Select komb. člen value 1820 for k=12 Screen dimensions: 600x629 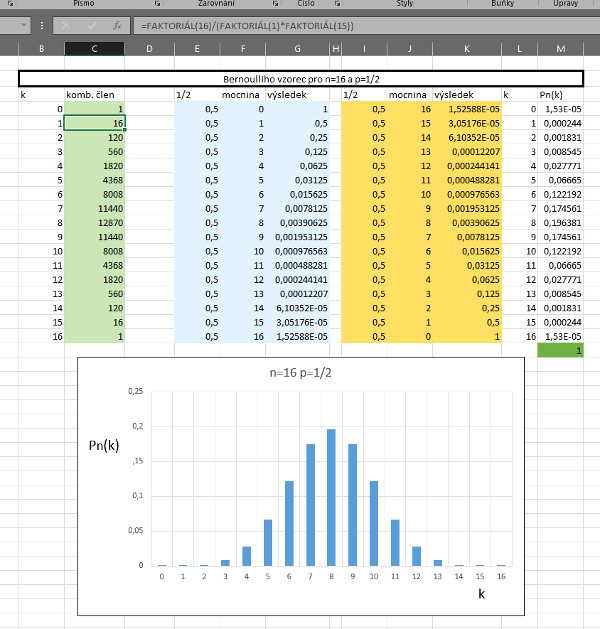click(94, 280)
